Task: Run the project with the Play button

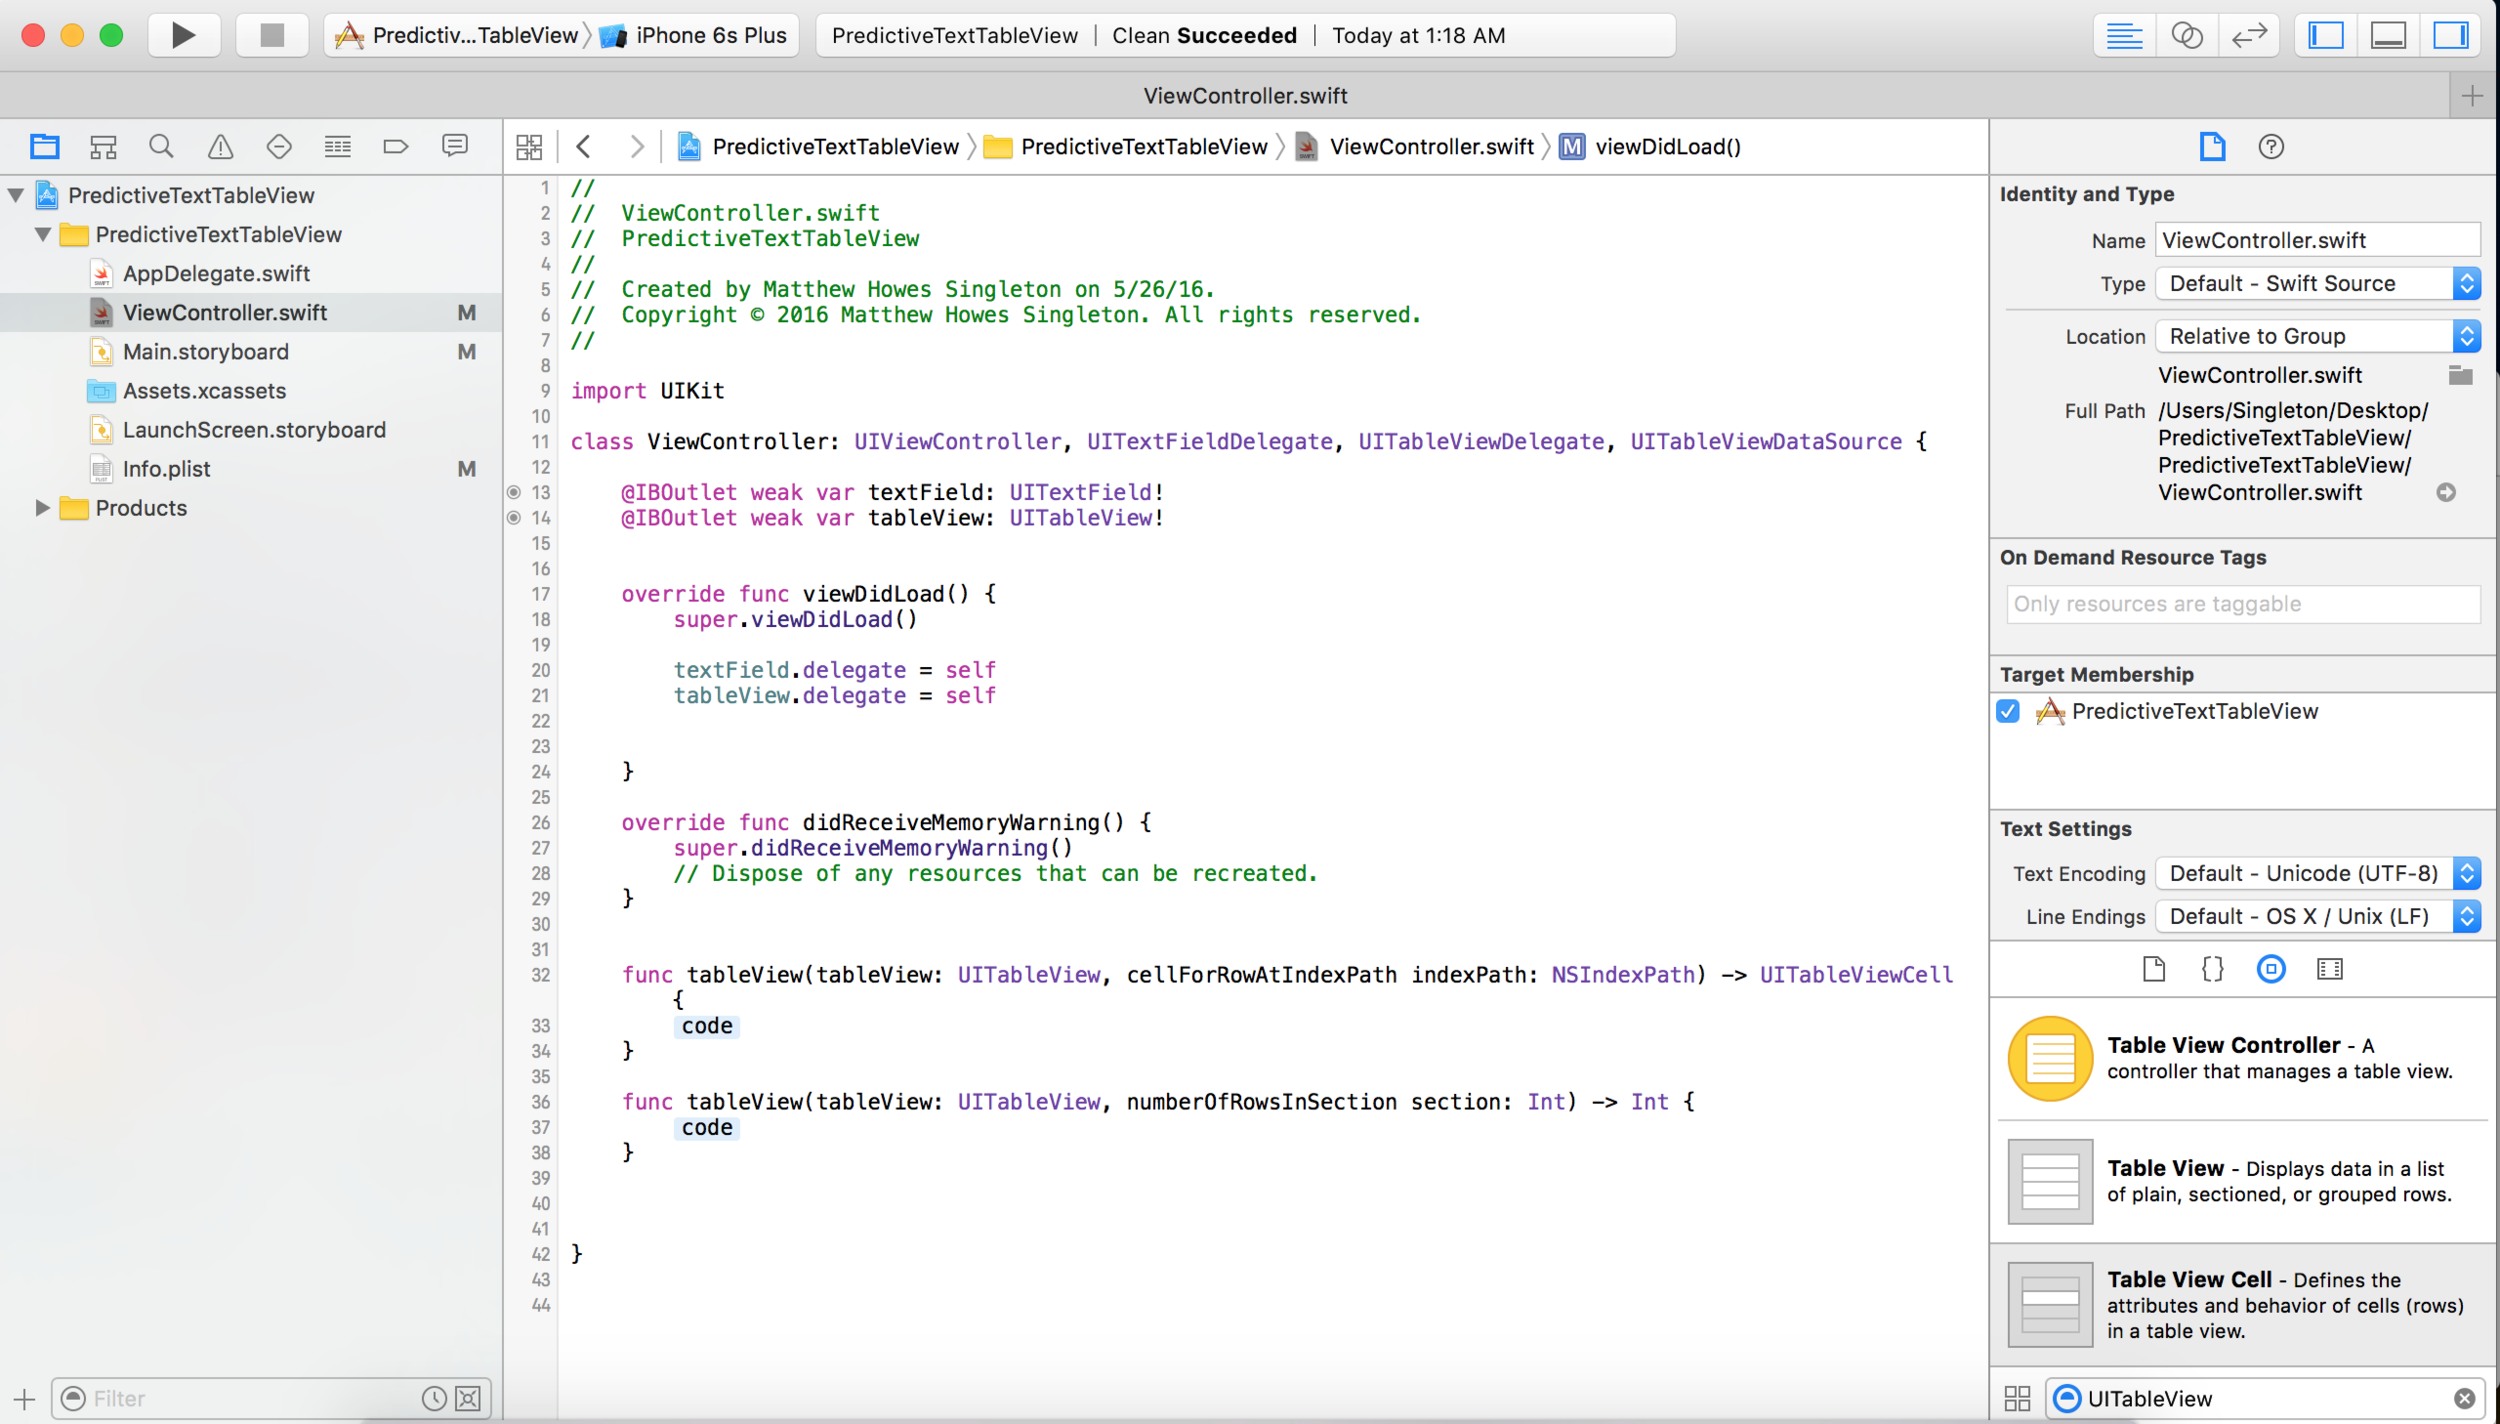Action: pos(183,35)
